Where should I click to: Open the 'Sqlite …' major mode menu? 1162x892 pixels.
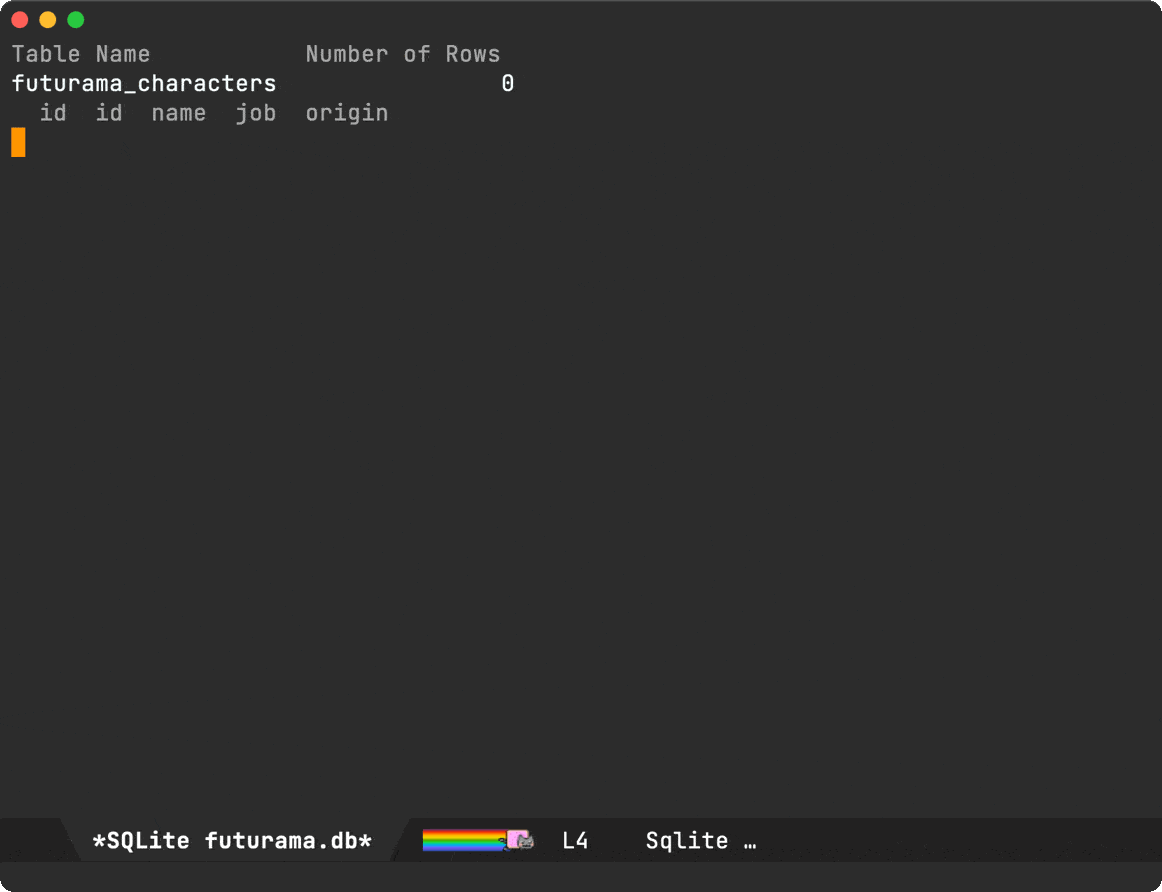pos(700,841)
